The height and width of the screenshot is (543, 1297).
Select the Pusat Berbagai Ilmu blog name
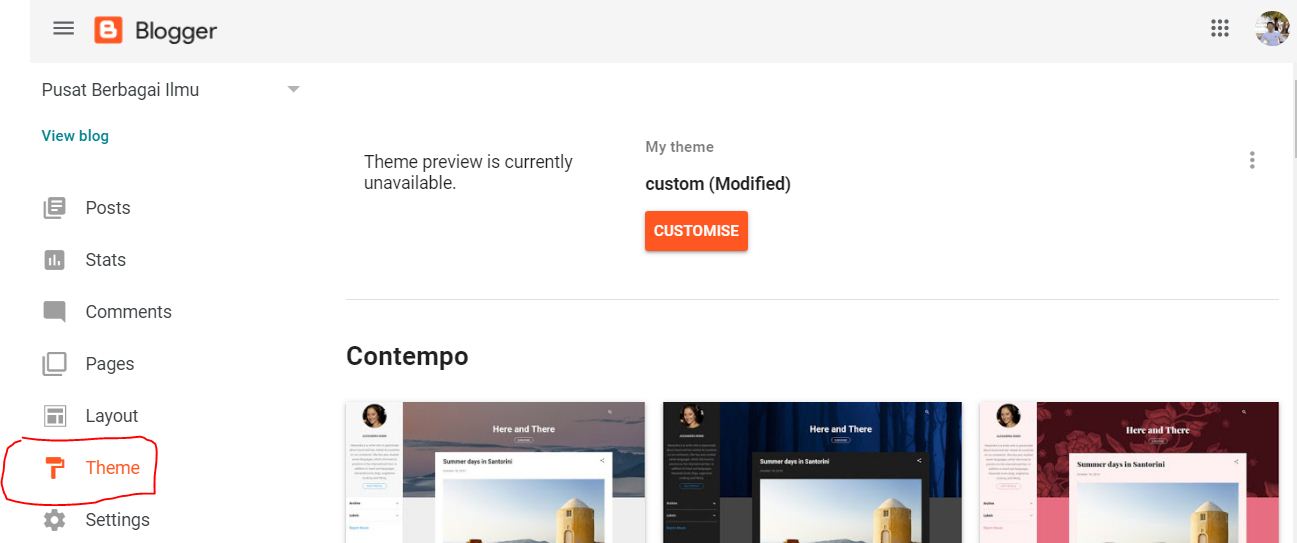(x=120, y=90)
